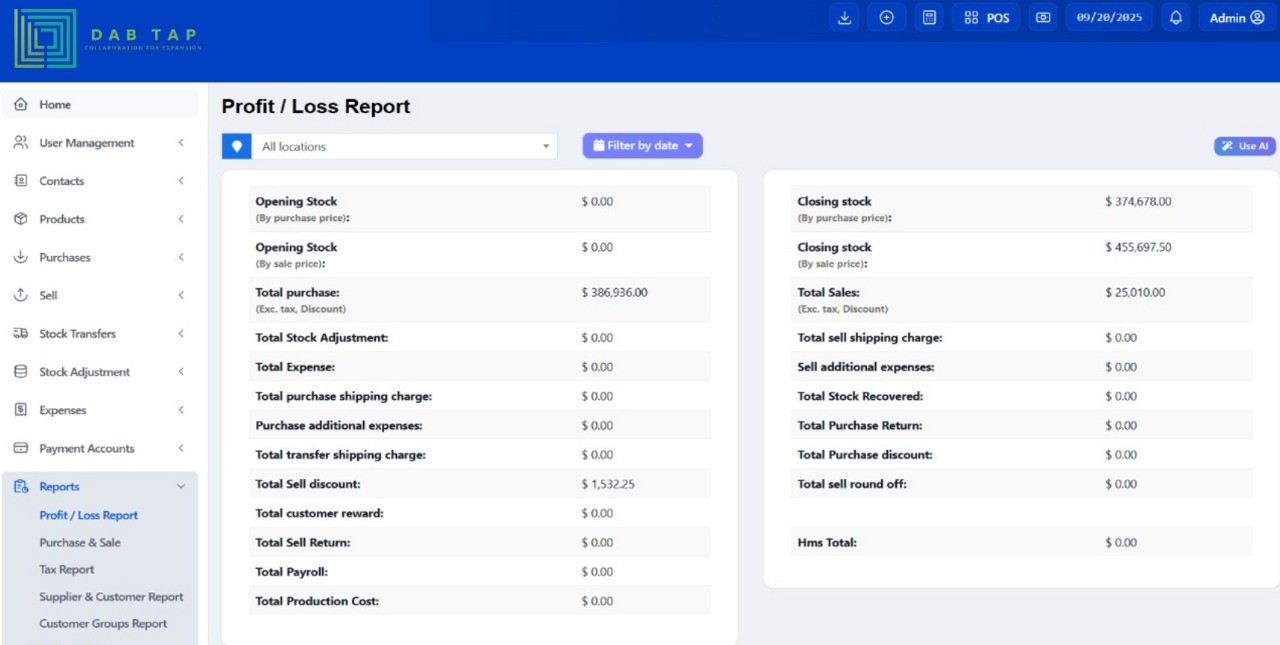Click the 09/20/2025 date display
1280x645 pixels.
click(x=1109, y=18)
